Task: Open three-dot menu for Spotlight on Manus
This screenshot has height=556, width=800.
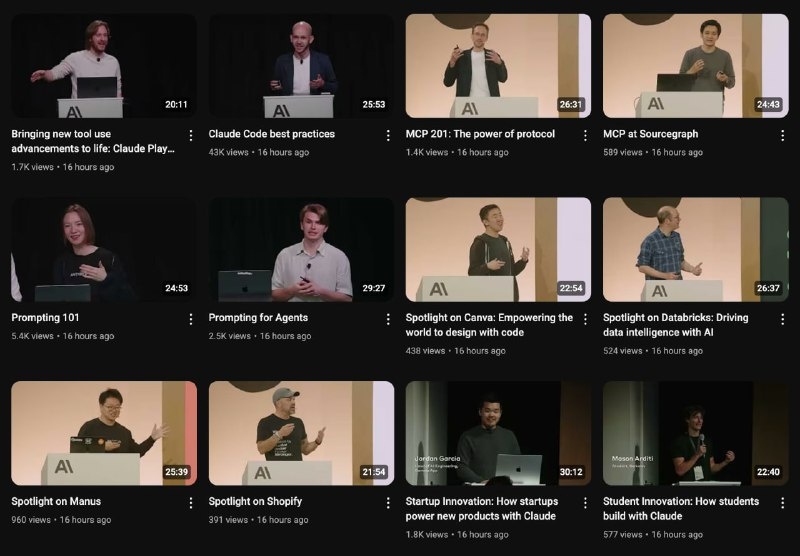Action: [x=190, y=502]
